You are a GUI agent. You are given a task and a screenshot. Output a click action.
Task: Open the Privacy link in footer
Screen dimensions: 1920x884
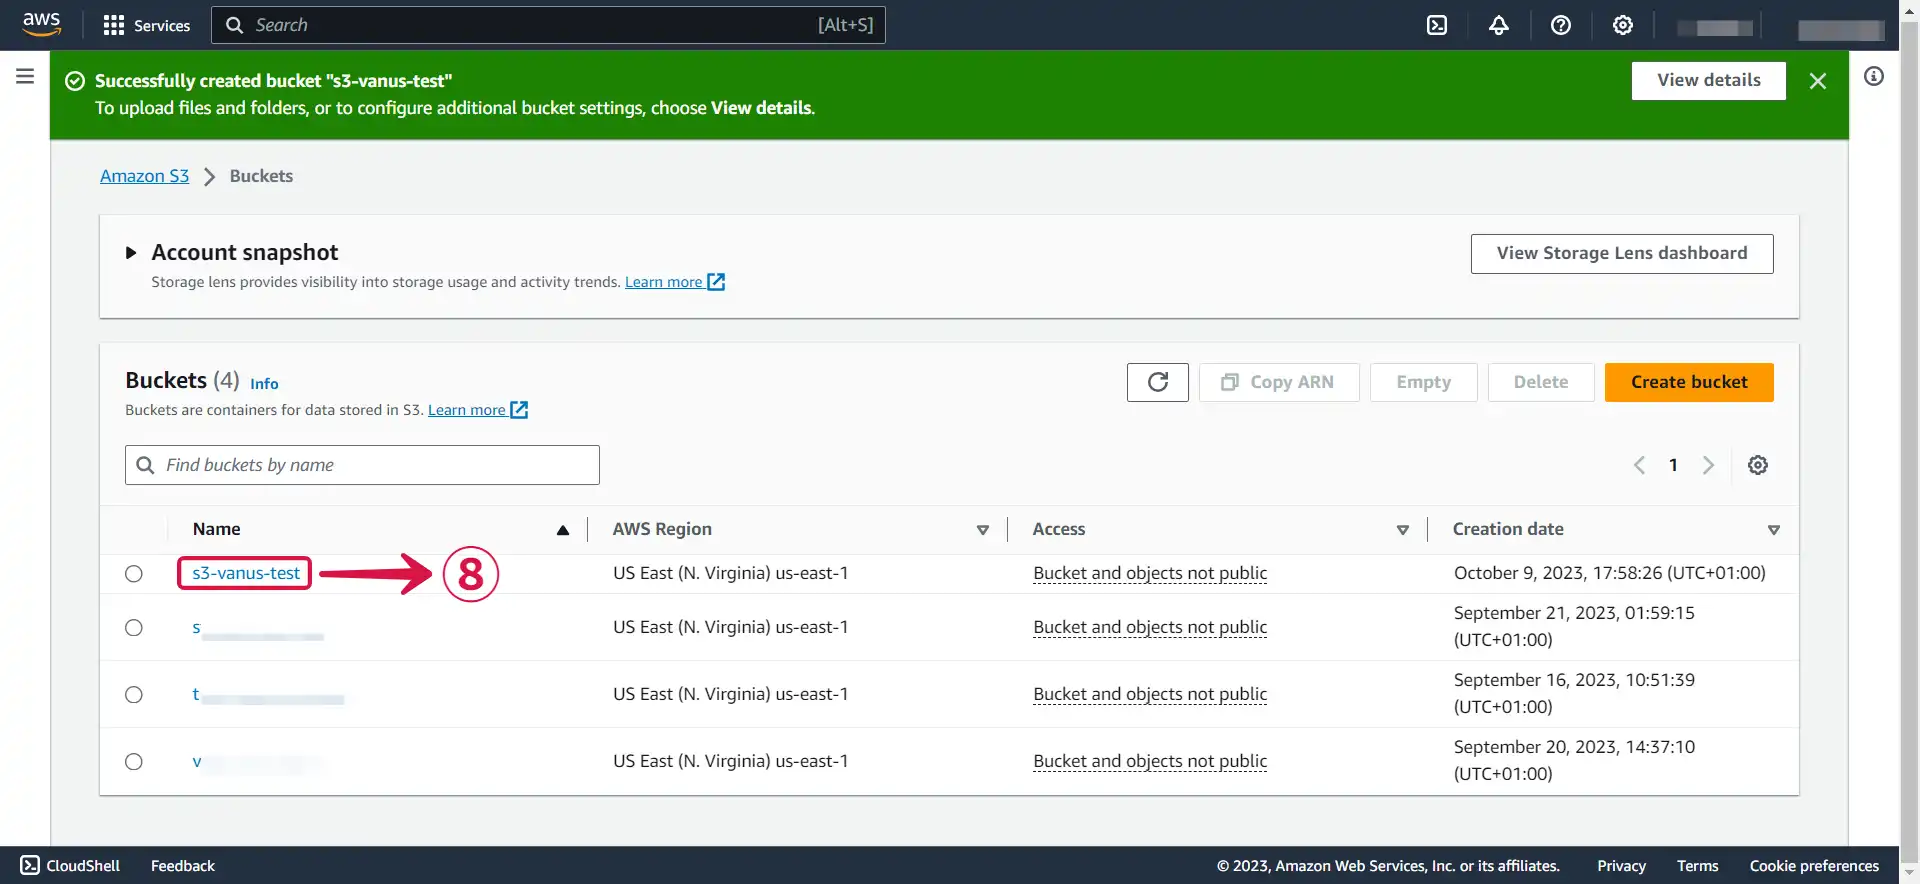pos(1621,865)
